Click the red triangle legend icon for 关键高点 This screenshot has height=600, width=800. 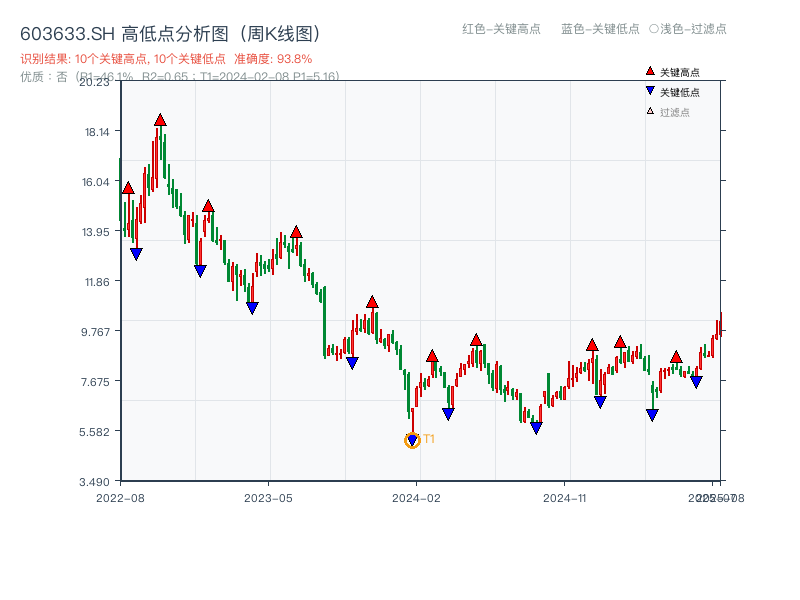(650, 72)
